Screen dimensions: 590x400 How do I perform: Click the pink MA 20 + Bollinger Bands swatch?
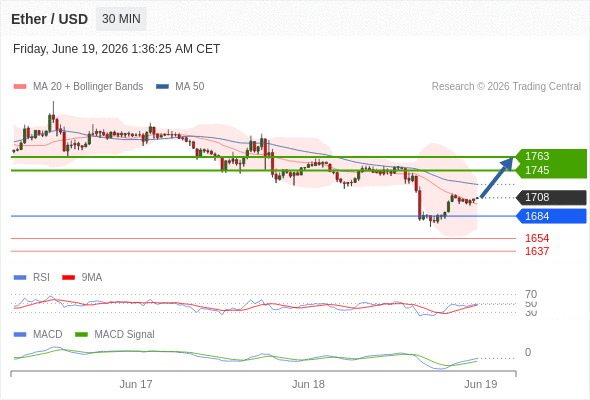[x=20, y=87]
